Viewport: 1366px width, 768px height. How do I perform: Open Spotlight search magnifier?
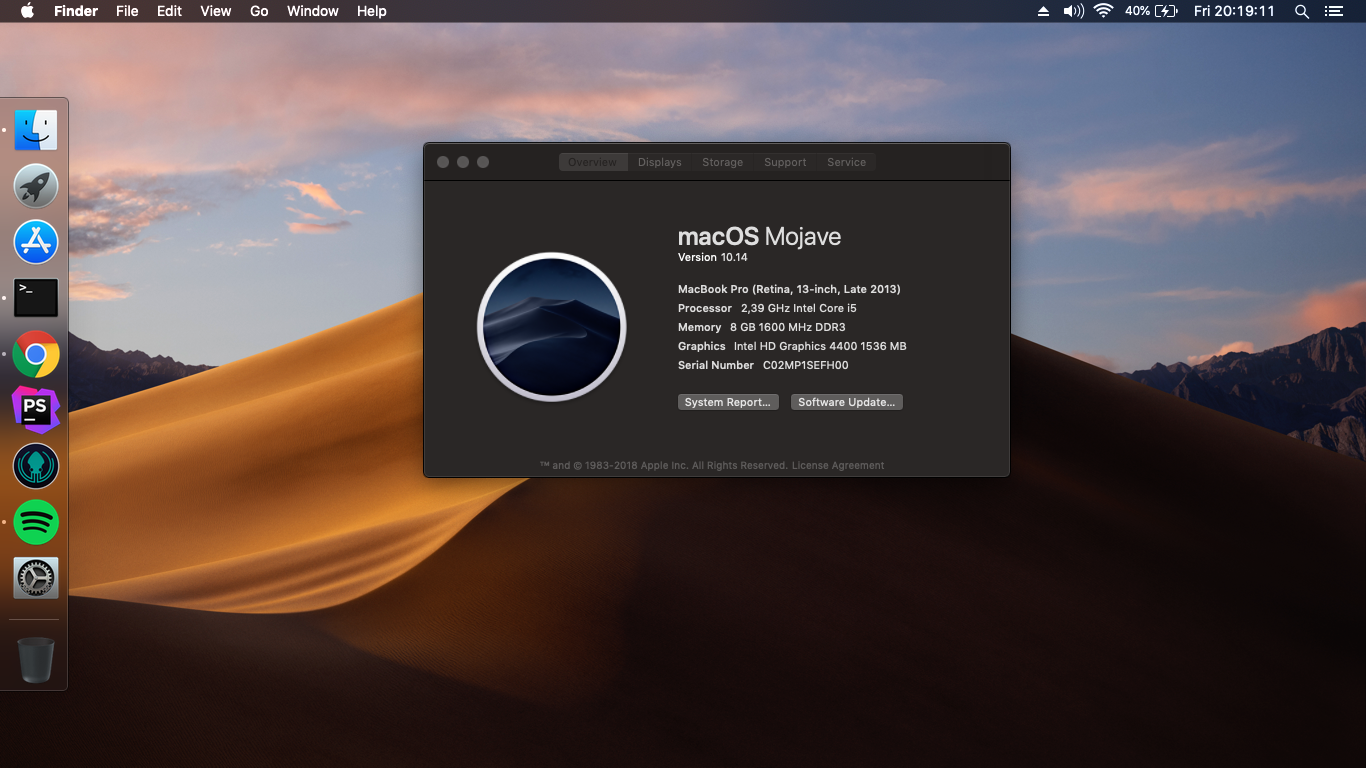(x=1302, y=11)
